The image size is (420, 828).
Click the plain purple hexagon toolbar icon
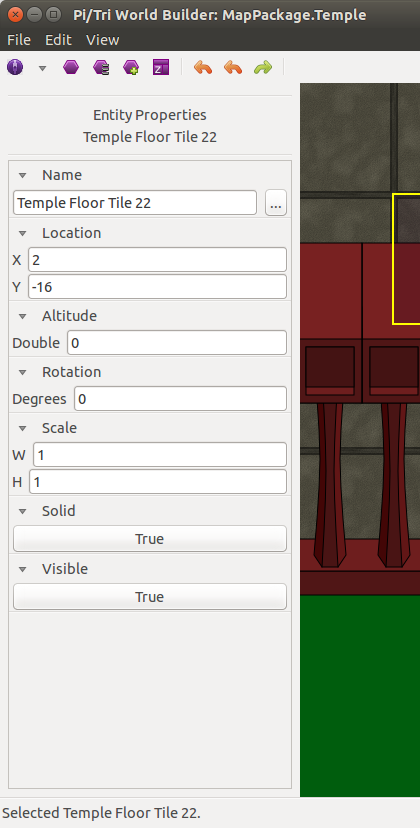coord(71,68)
